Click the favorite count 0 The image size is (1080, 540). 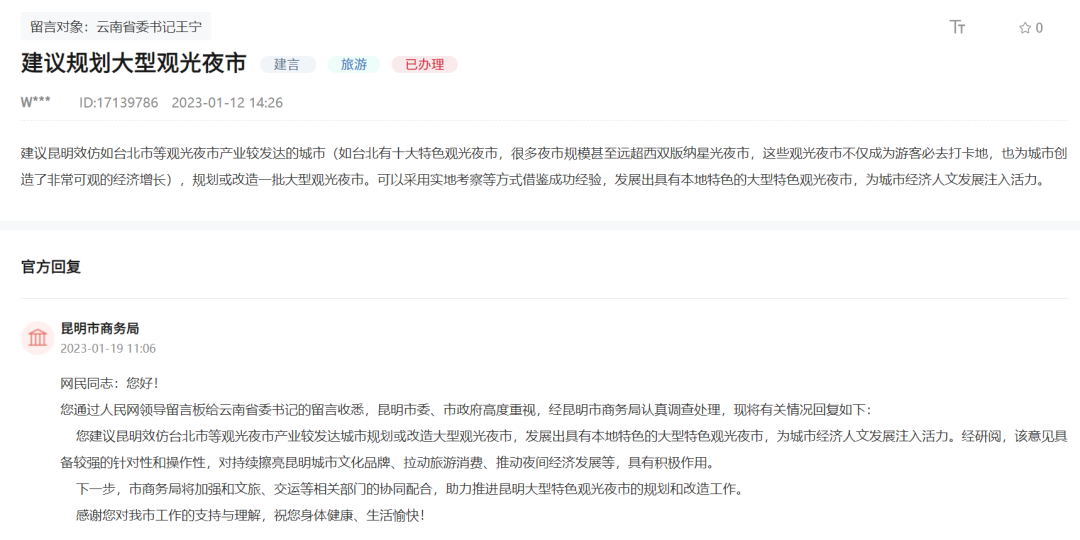point(1039,28)
